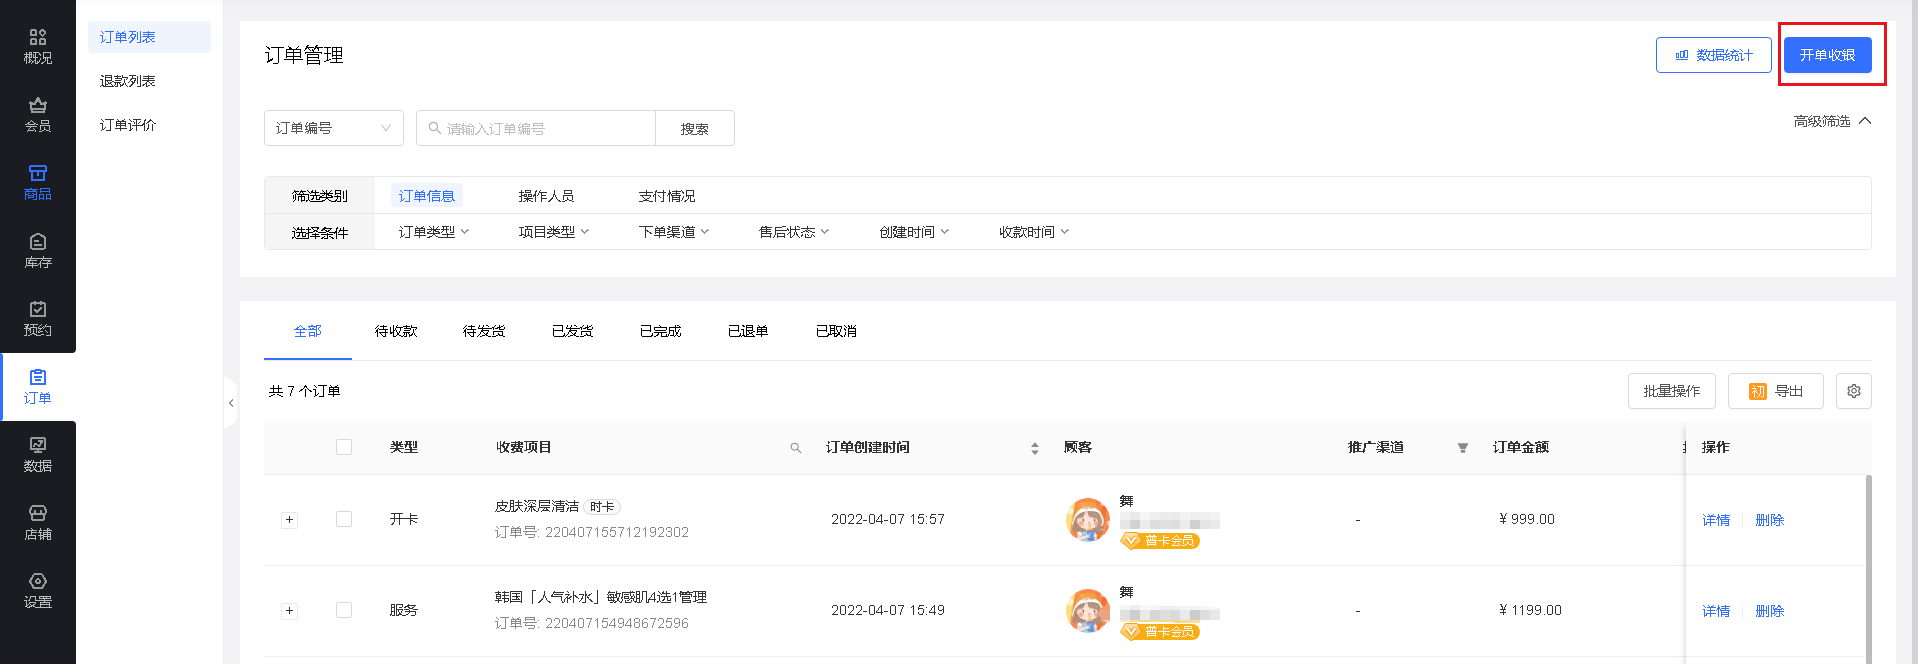Screen dimensions: 1918x664
Task: Focus the 请输入订单编号 search input
Action: [x=536, y=128]
